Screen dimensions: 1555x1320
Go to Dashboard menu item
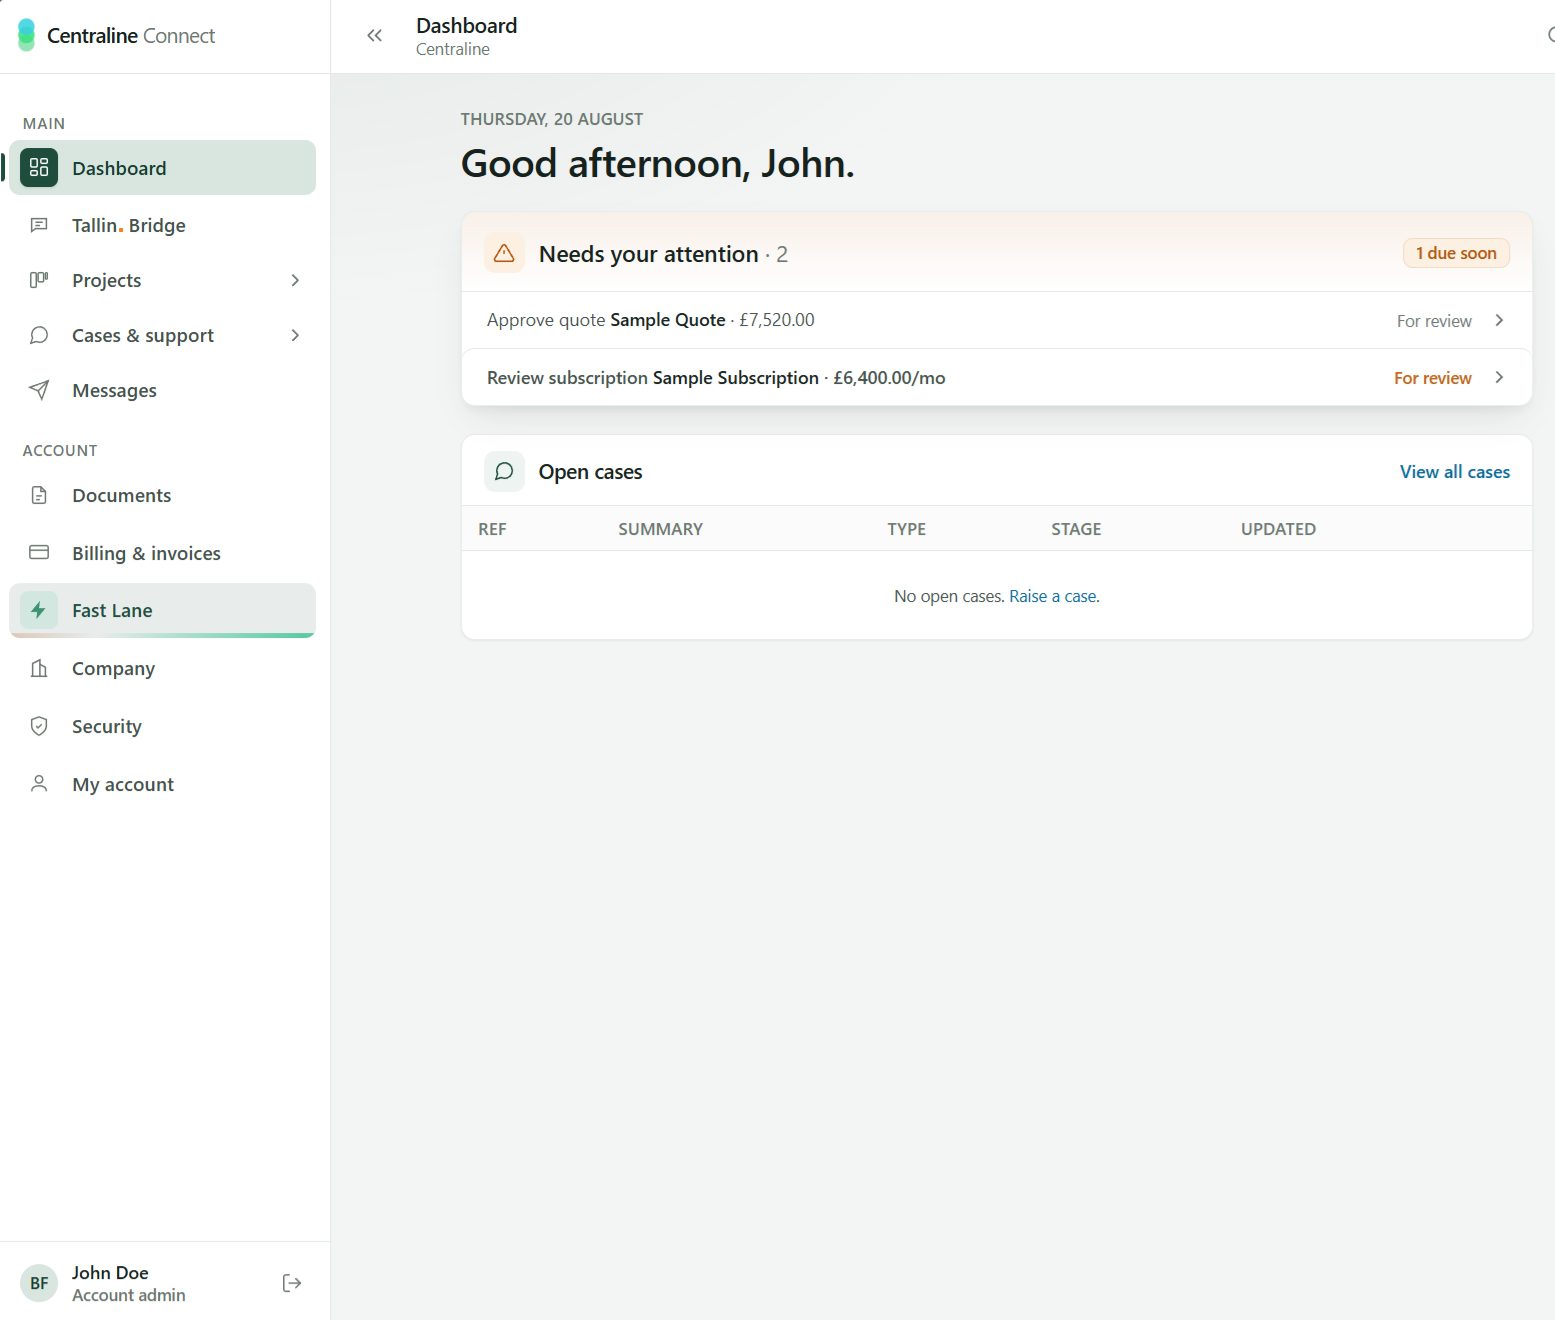click(162, 168)
